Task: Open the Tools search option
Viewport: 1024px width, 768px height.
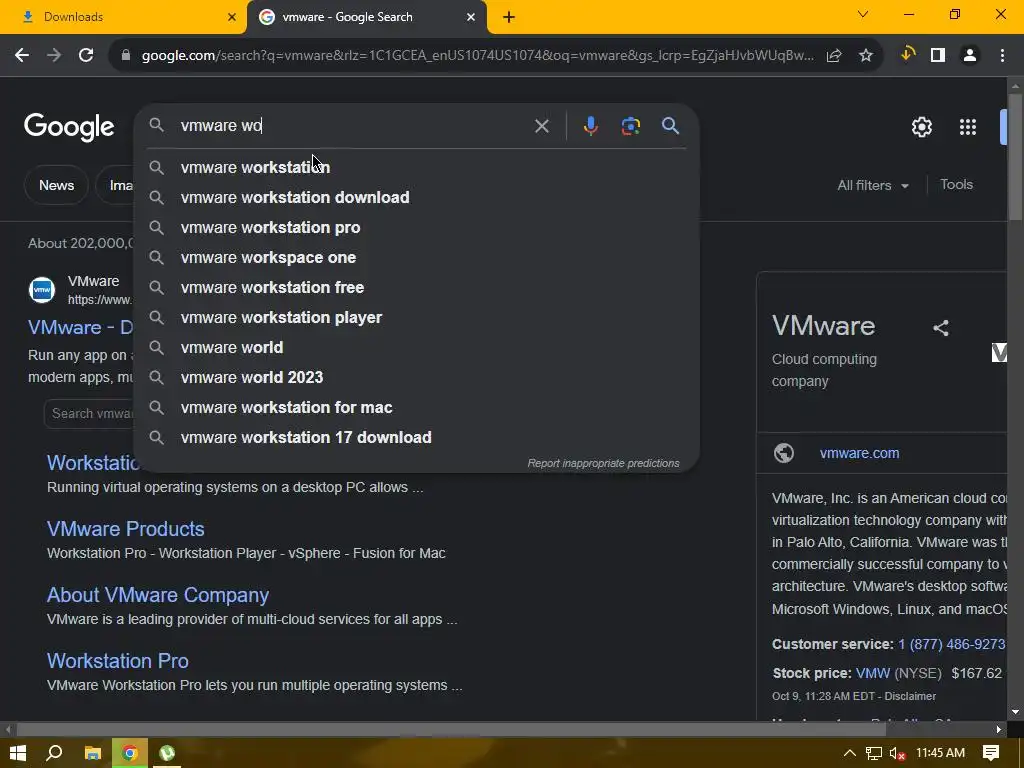Action: (956, 185)
